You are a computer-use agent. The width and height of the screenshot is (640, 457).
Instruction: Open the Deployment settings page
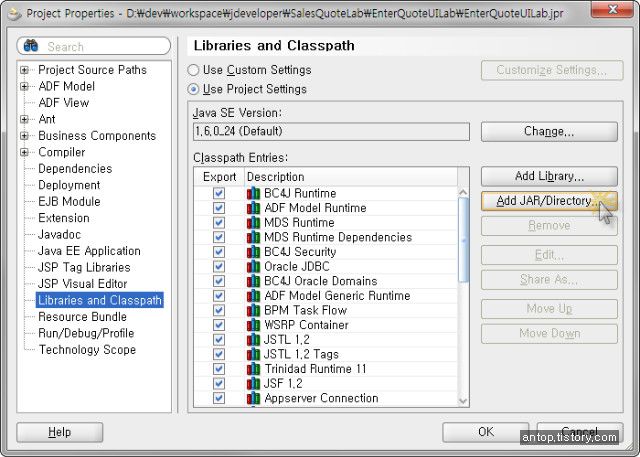click(69, 185)
